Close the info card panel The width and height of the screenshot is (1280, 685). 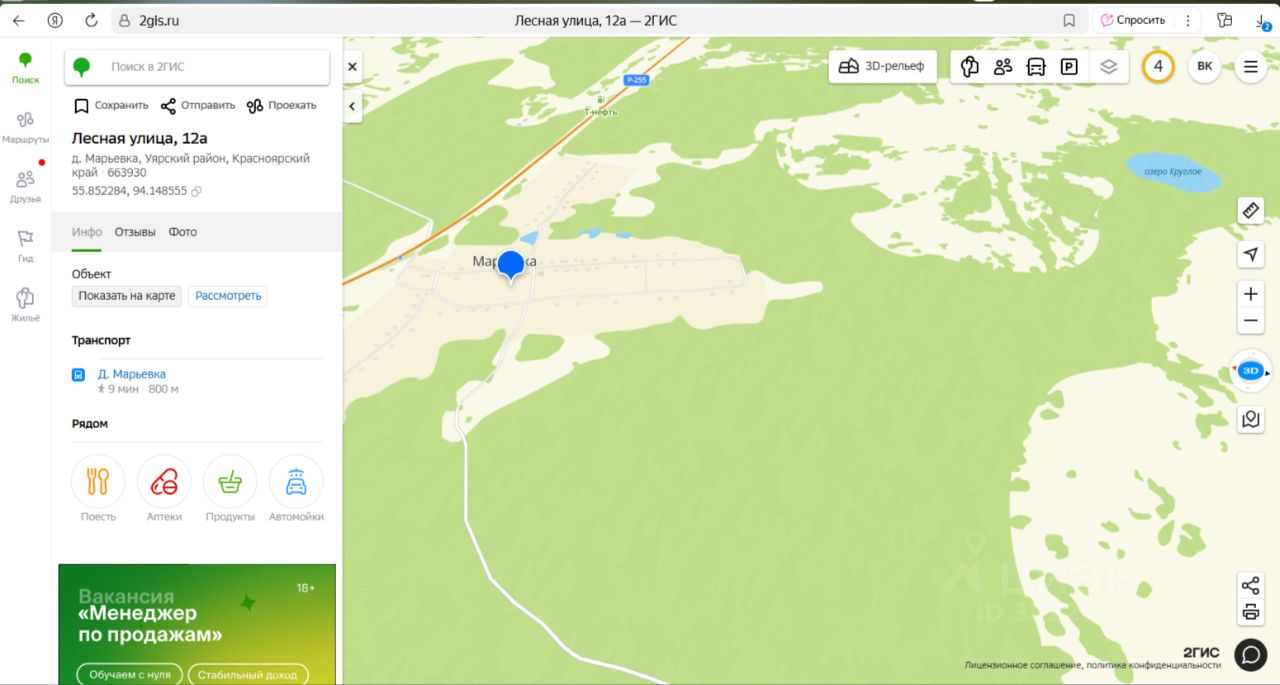tap(352, 67)
